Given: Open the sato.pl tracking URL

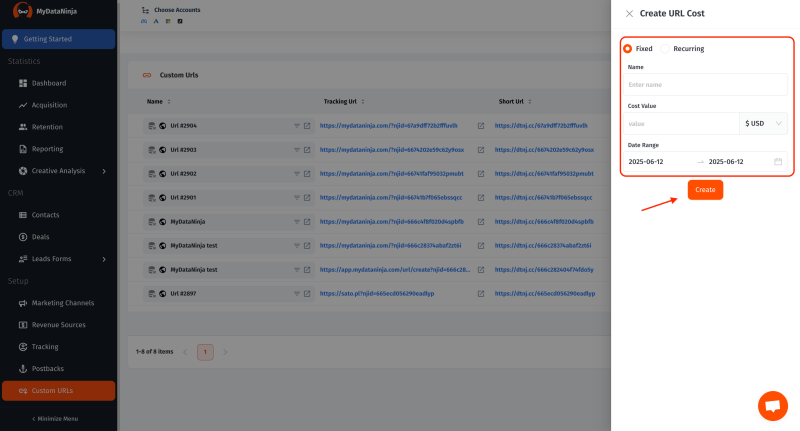Looking at the screenshot, I should pyautogui.click(x=377, y=294).
